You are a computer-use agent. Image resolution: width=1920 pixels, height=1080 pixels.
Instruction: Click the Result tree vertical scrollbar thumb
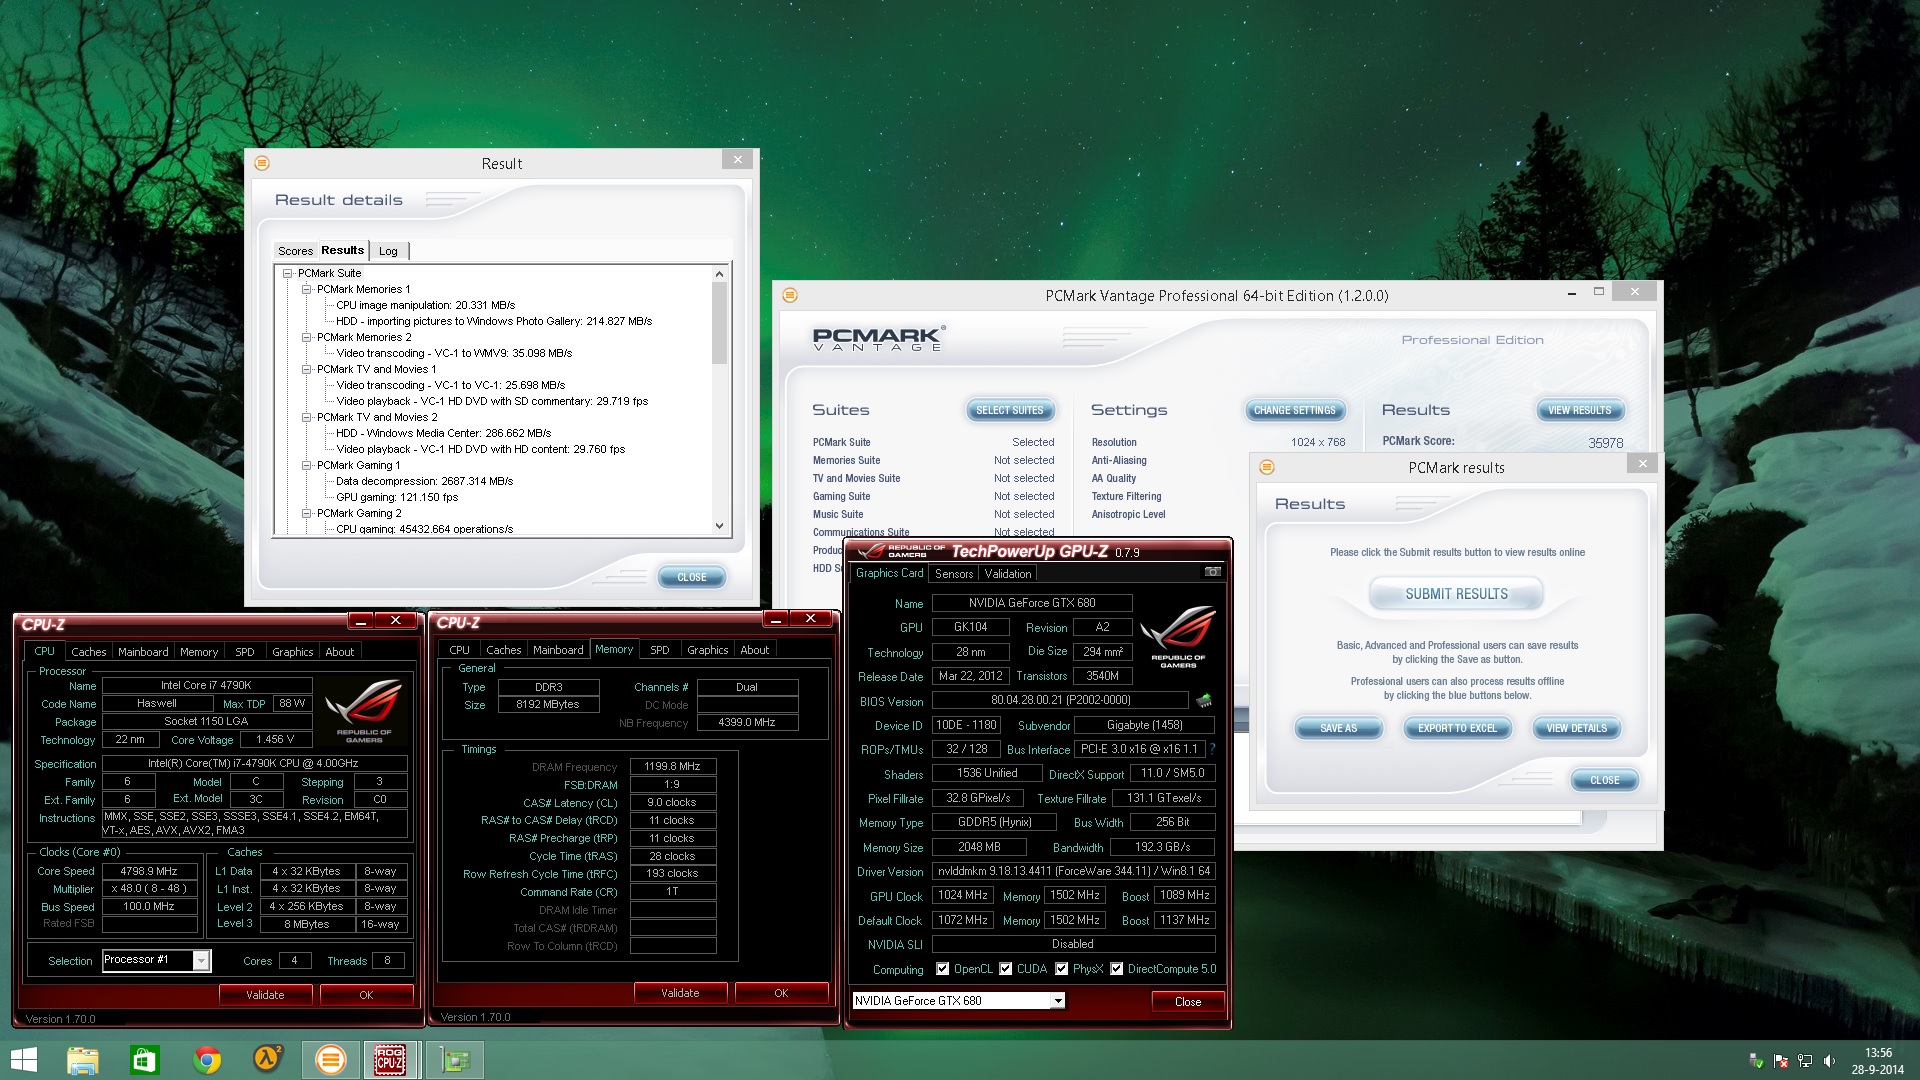[719, 323]
